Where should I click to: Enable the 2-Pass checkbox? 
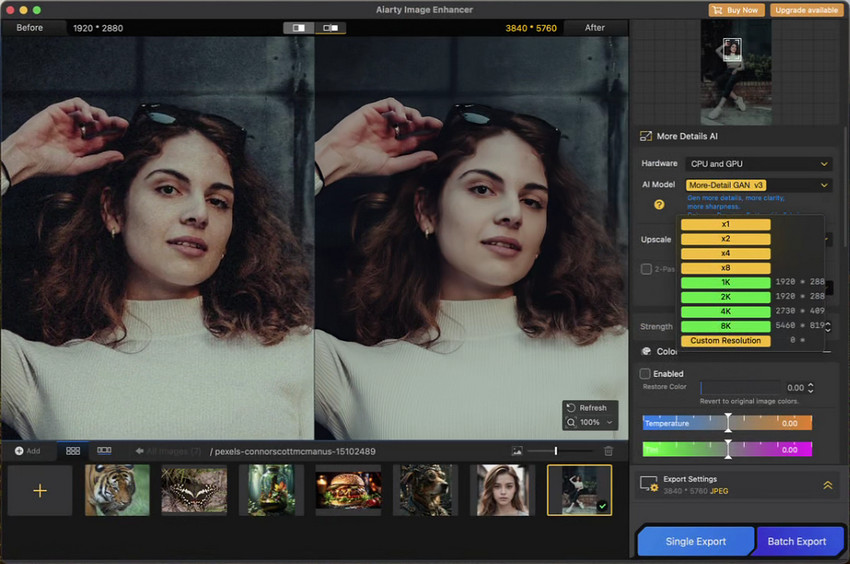point(646,269)
